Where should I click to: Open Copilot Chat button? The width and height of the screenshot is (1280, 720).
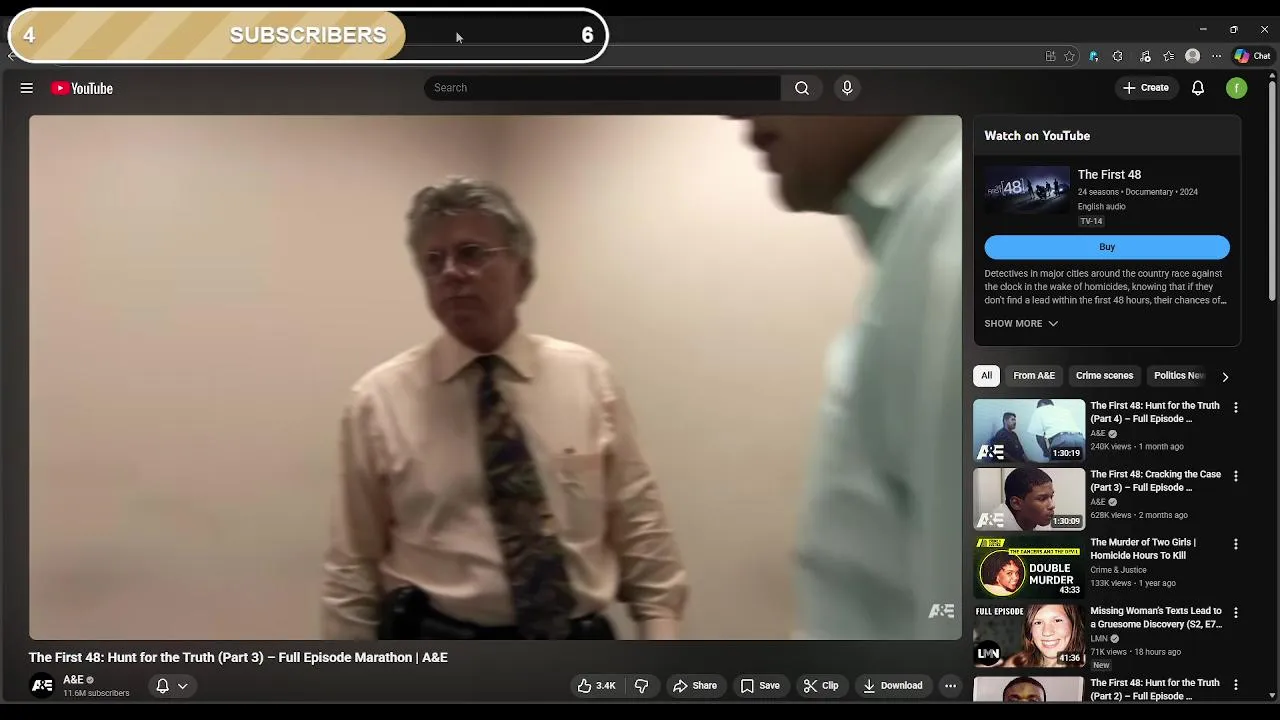(1252, 56)
